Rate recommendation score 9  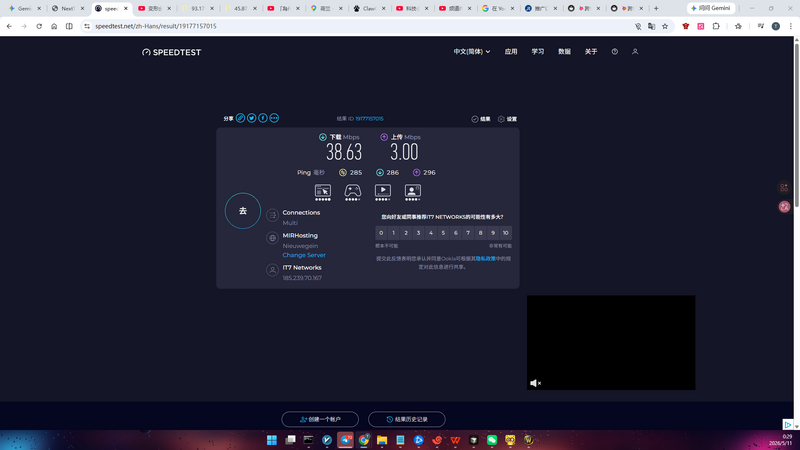[x=493, y=233]
